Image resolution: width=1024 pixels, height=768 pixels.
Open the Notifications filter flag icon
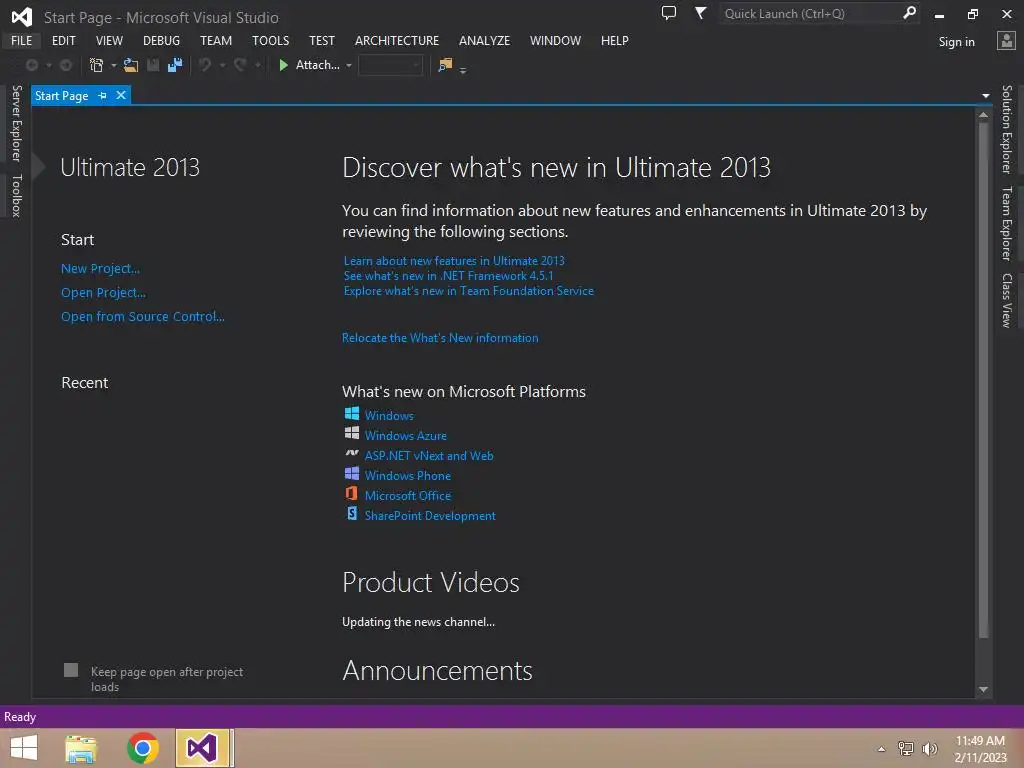(700, 13)
